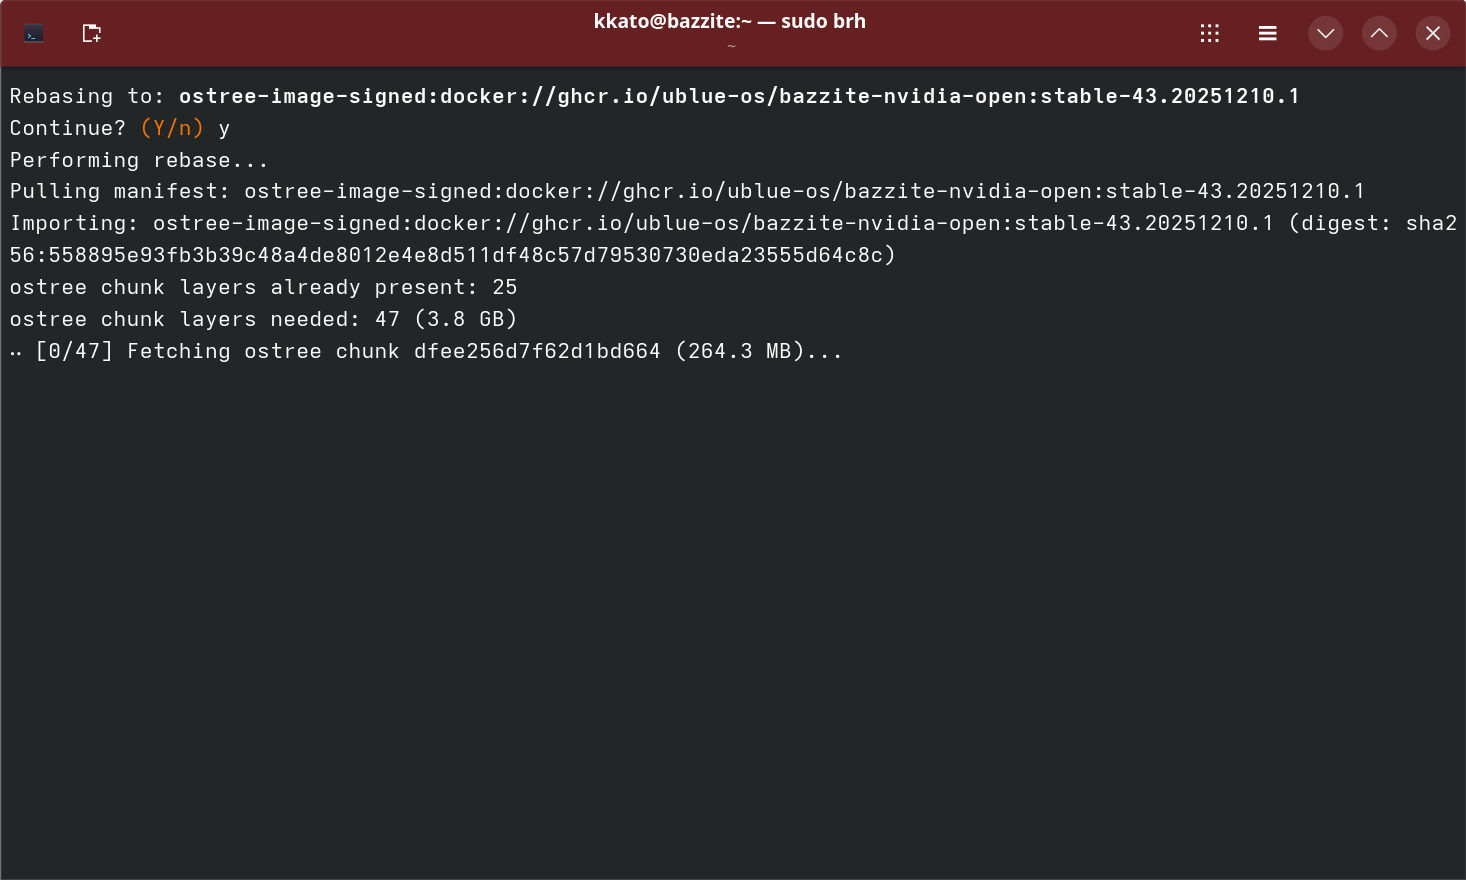Viewport: 1466px width, 880px height.
Task: Maximize the terminal window
Action: pos(1379,34)
